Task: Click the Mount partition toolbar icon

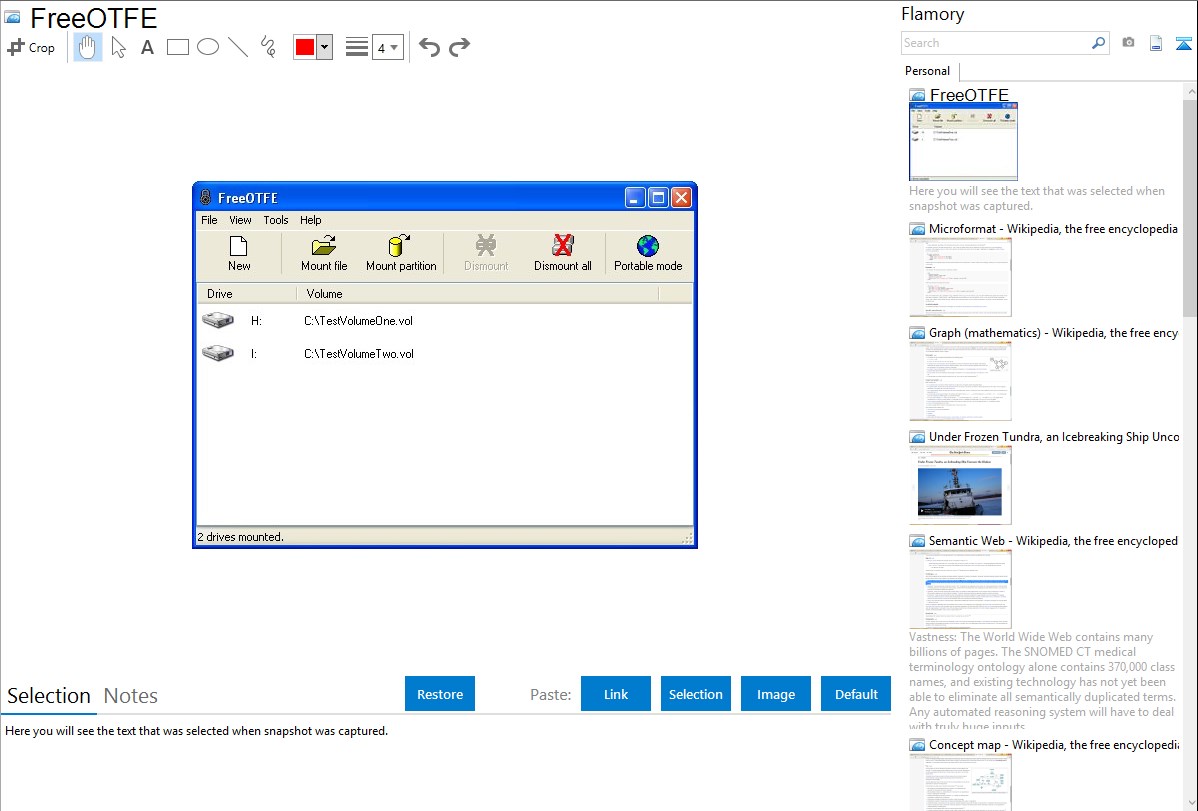Action: click(401, 253)
